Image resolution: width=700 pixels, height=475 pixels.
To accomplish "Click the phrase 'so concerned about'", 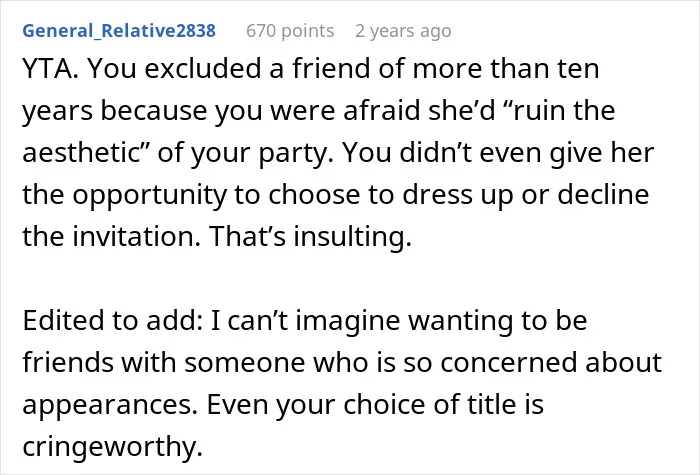I will click(x=533, y=362).
